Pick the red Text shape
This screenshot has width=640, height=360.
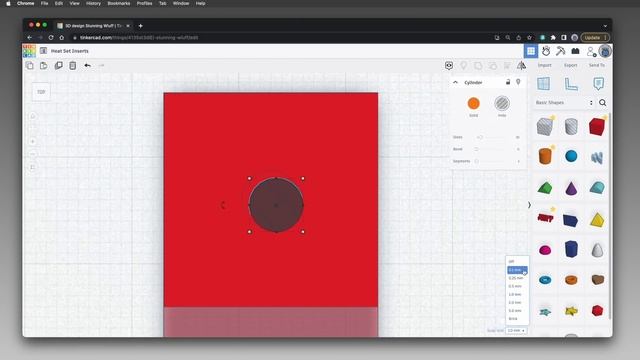click(x=545, y=218)
